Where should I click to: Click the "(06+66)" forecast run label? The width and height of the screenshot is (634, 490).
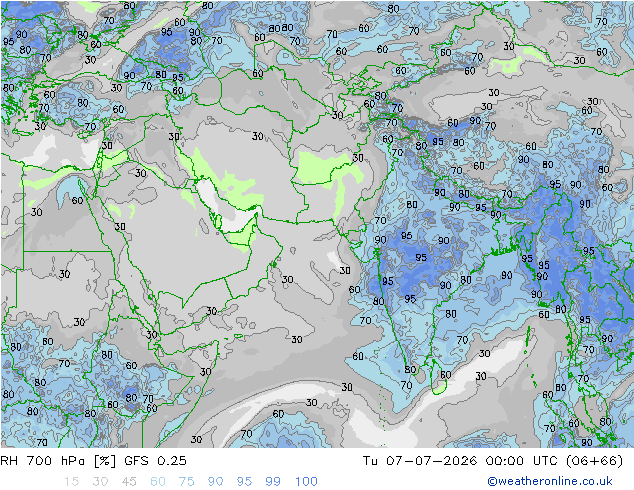coord(594,461)
